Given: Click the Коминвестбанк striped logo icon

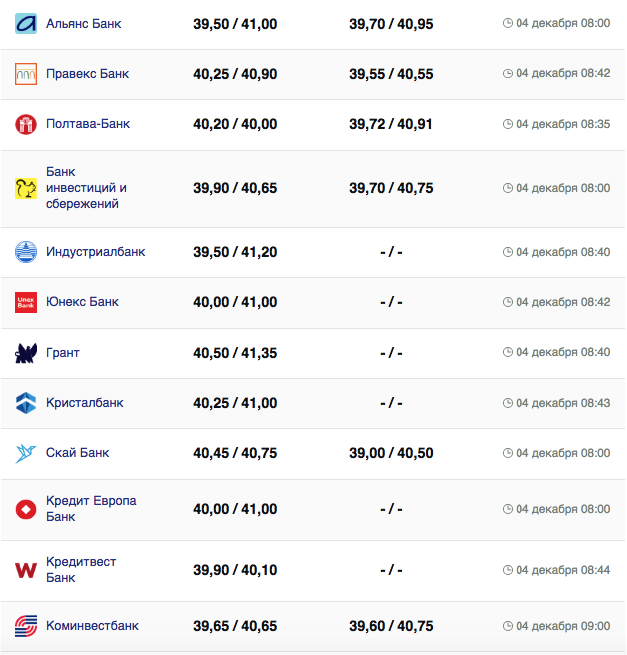Looking at the screenshot, I should click(x=26, y=626).
